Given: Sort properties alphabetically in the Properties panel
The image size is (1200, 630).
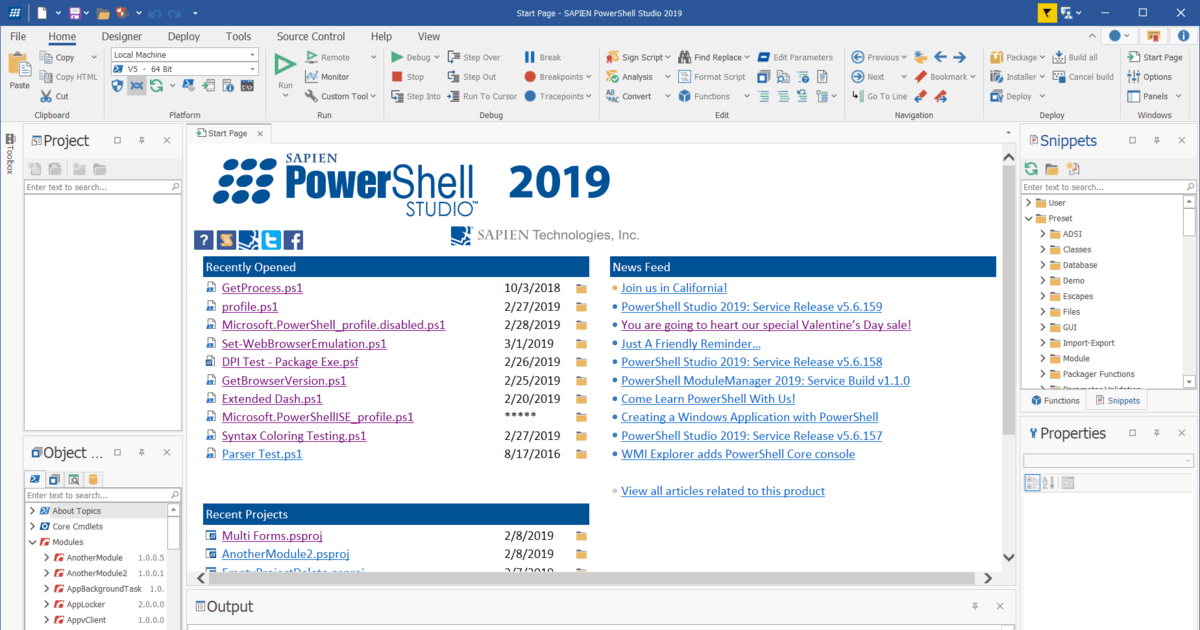Looking at the screenshot, I should (1046, 482).
